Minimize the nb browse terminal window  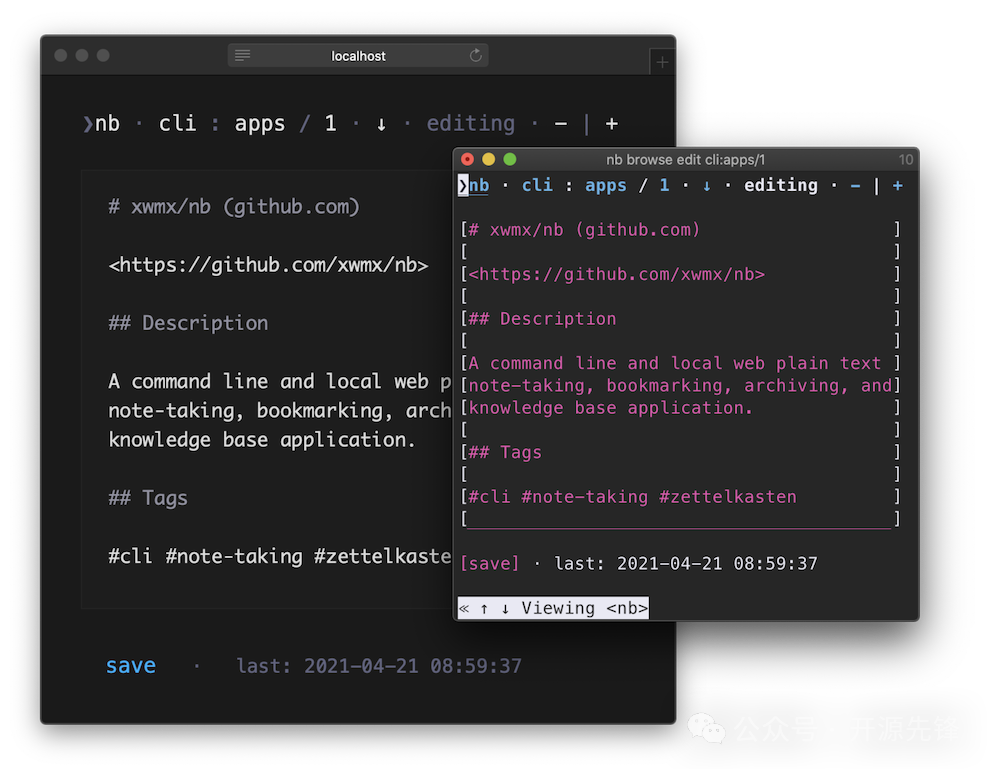489,159
